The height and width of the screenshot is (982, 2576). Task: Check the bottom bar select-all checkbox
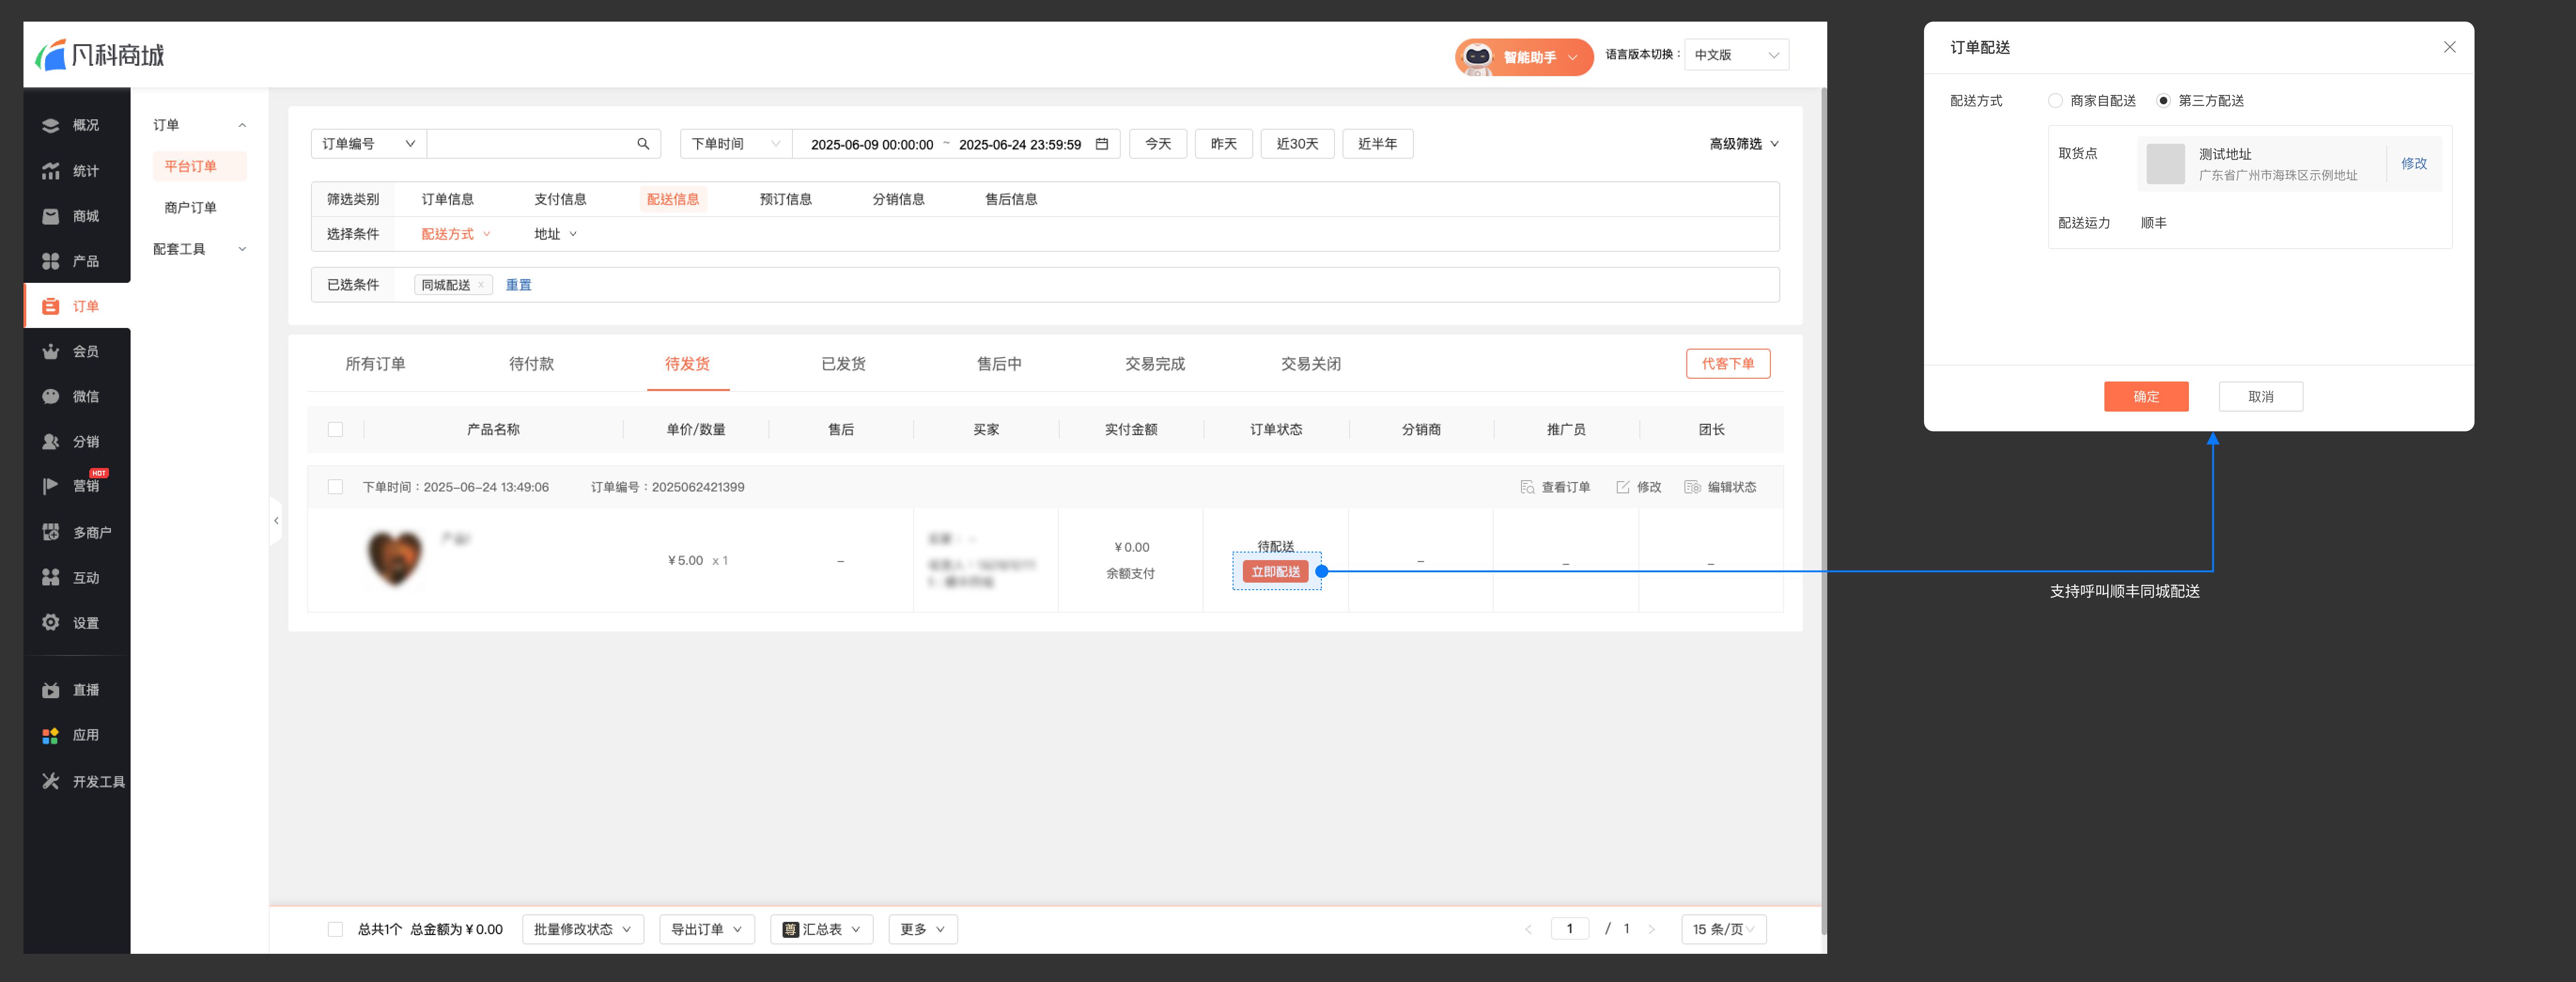(335, 929)
